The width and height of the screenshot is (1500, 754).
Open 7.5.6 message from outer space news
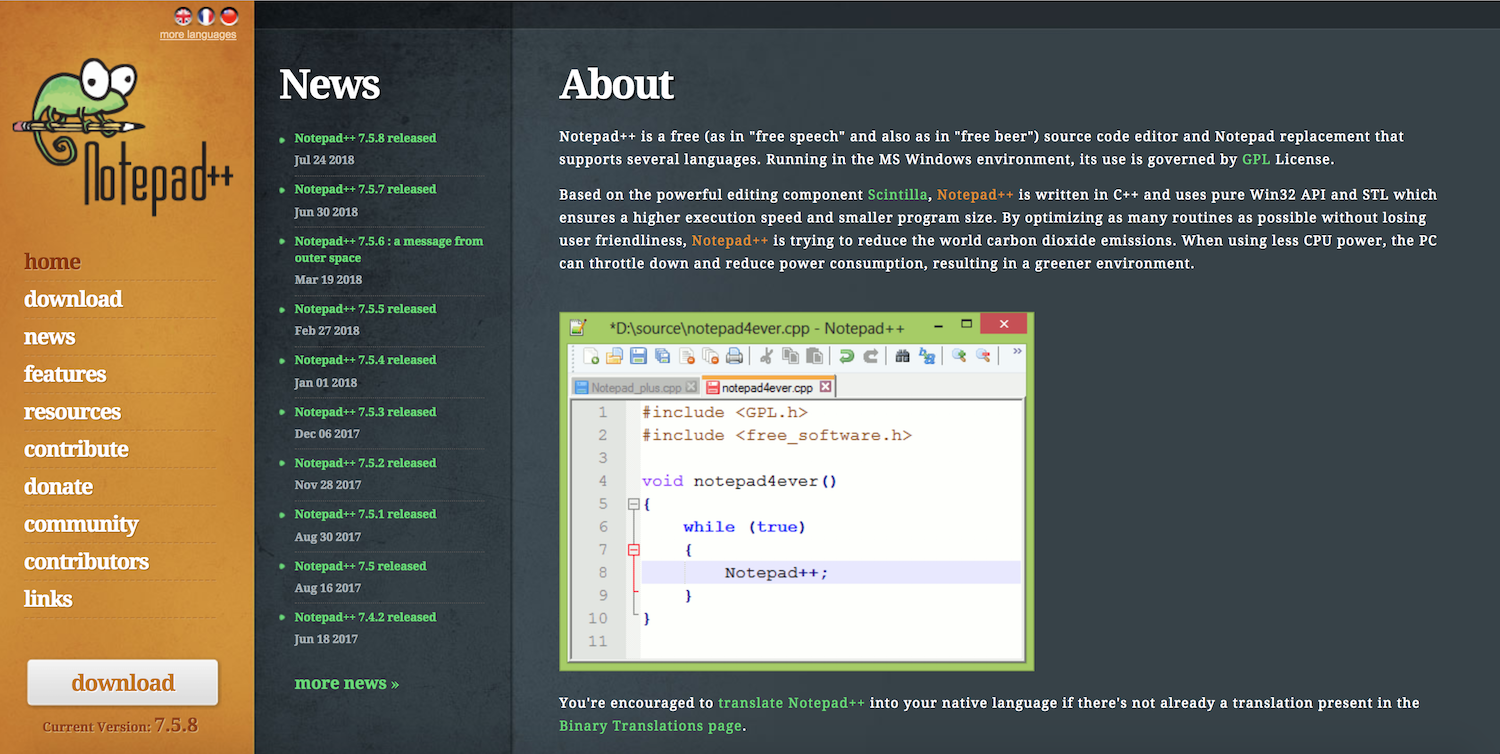coord(388,249)
